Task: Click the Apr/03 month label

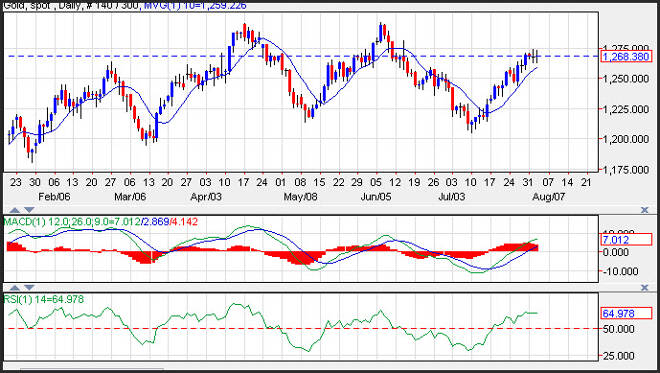Action: (205, 197)
